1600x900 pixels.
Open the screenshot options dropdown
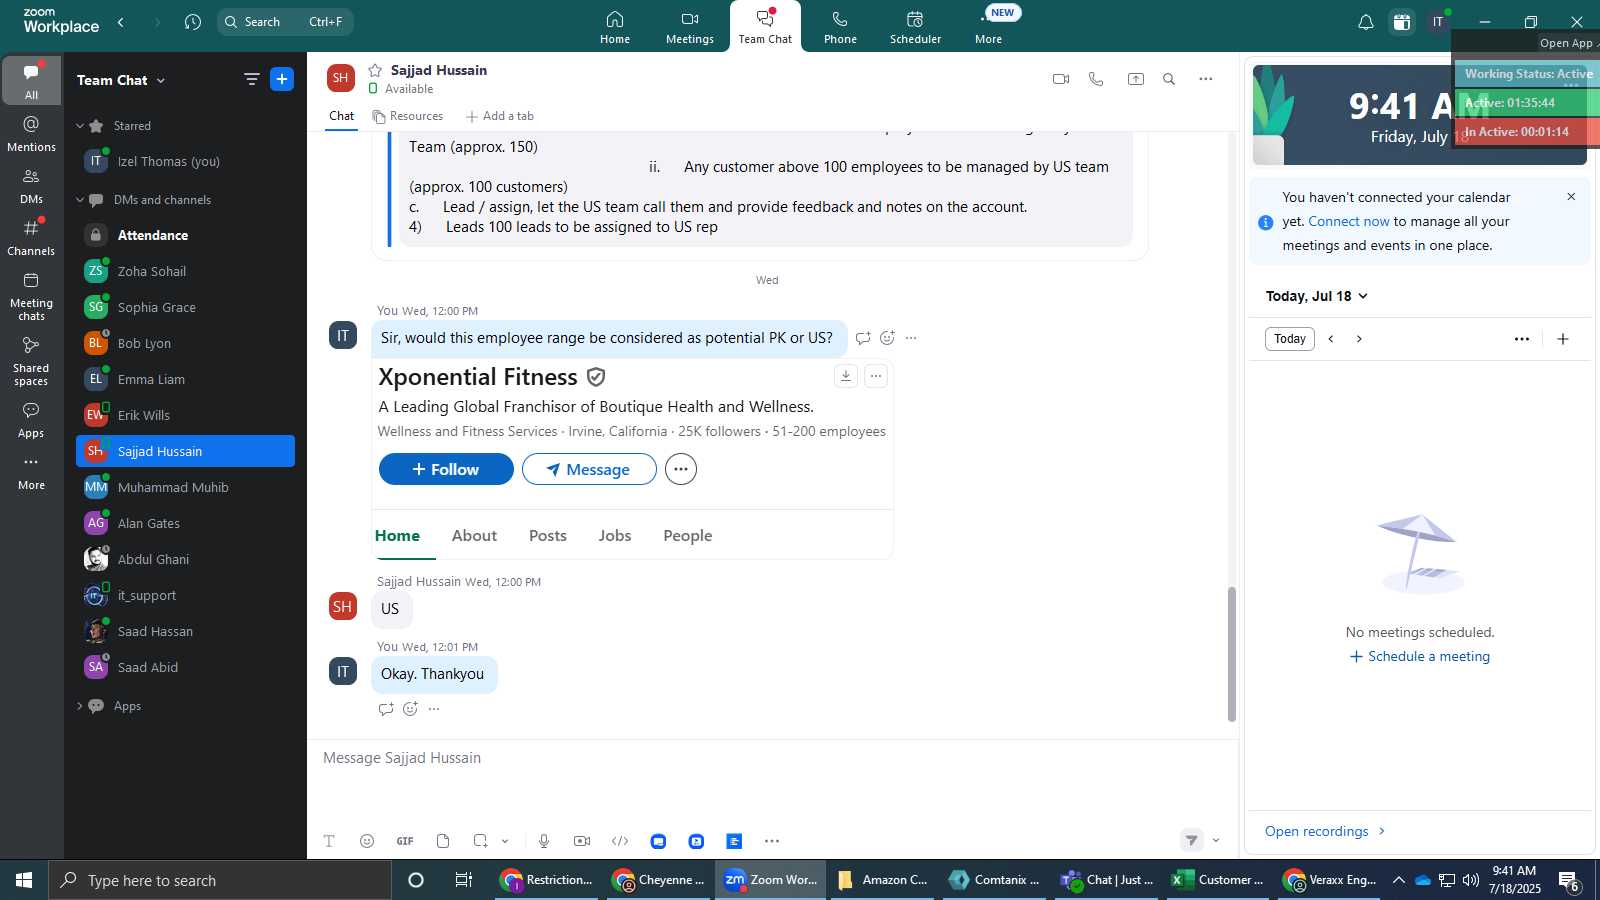(x=505, y=841)
